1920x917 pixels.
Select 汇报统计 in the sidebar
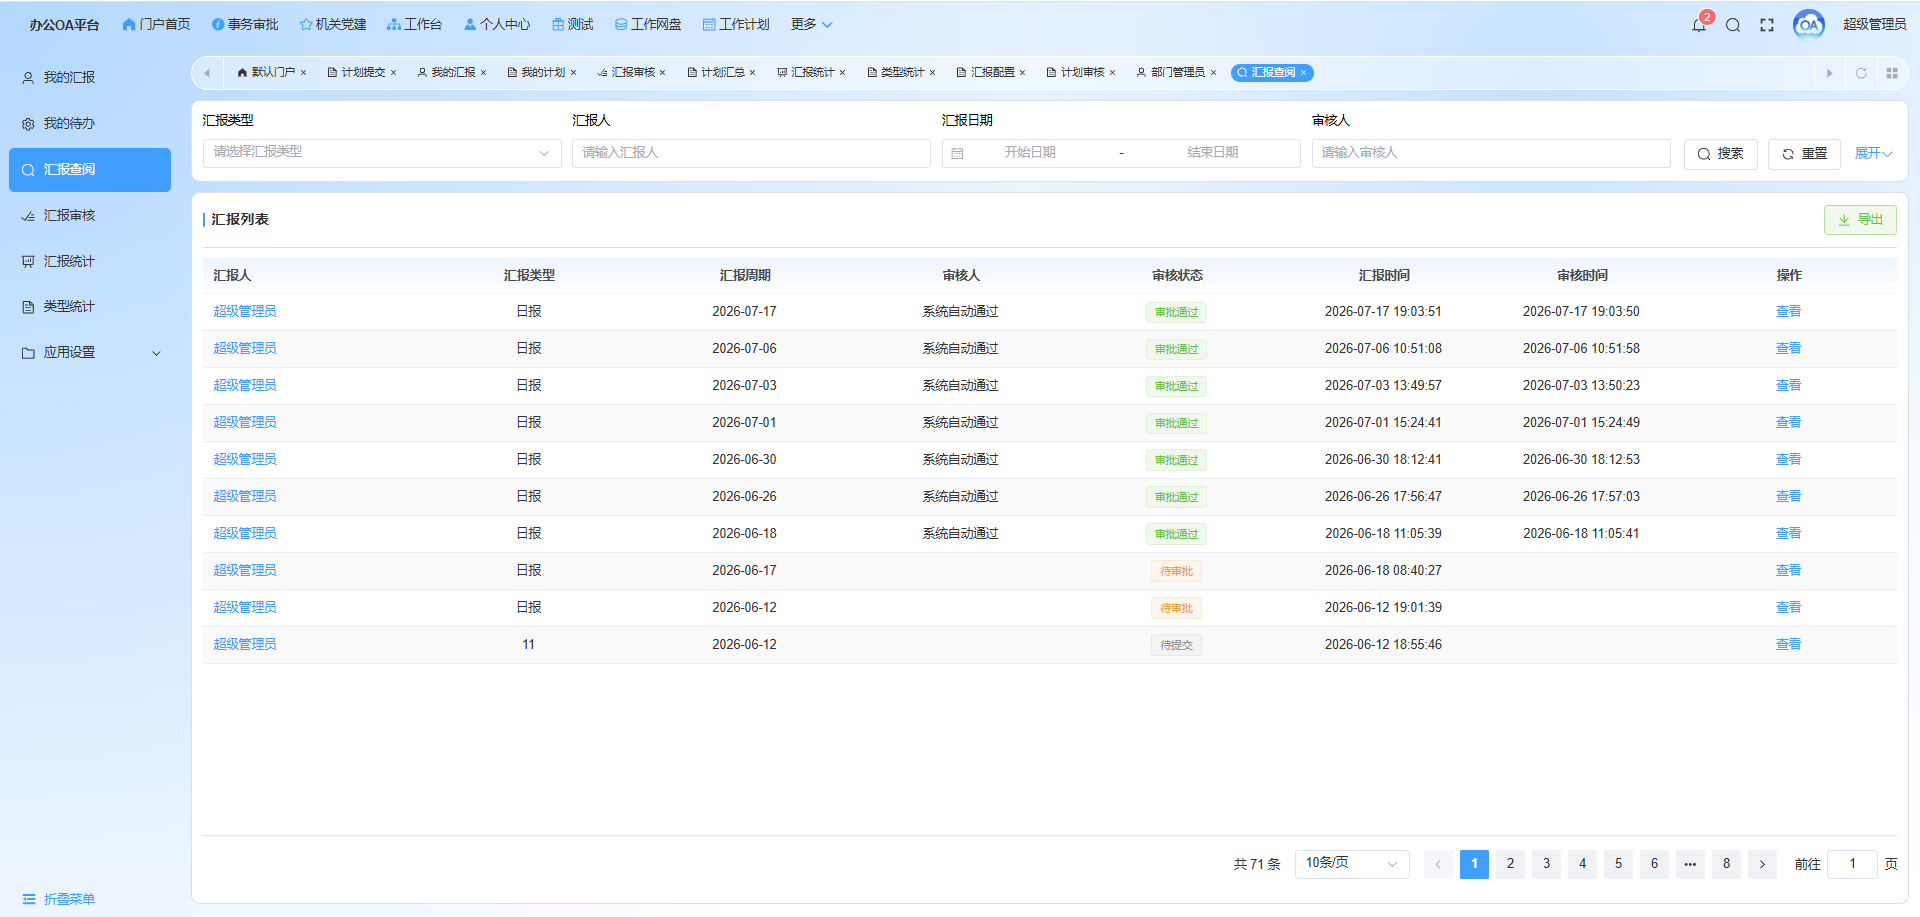click(x=90, y=262)
